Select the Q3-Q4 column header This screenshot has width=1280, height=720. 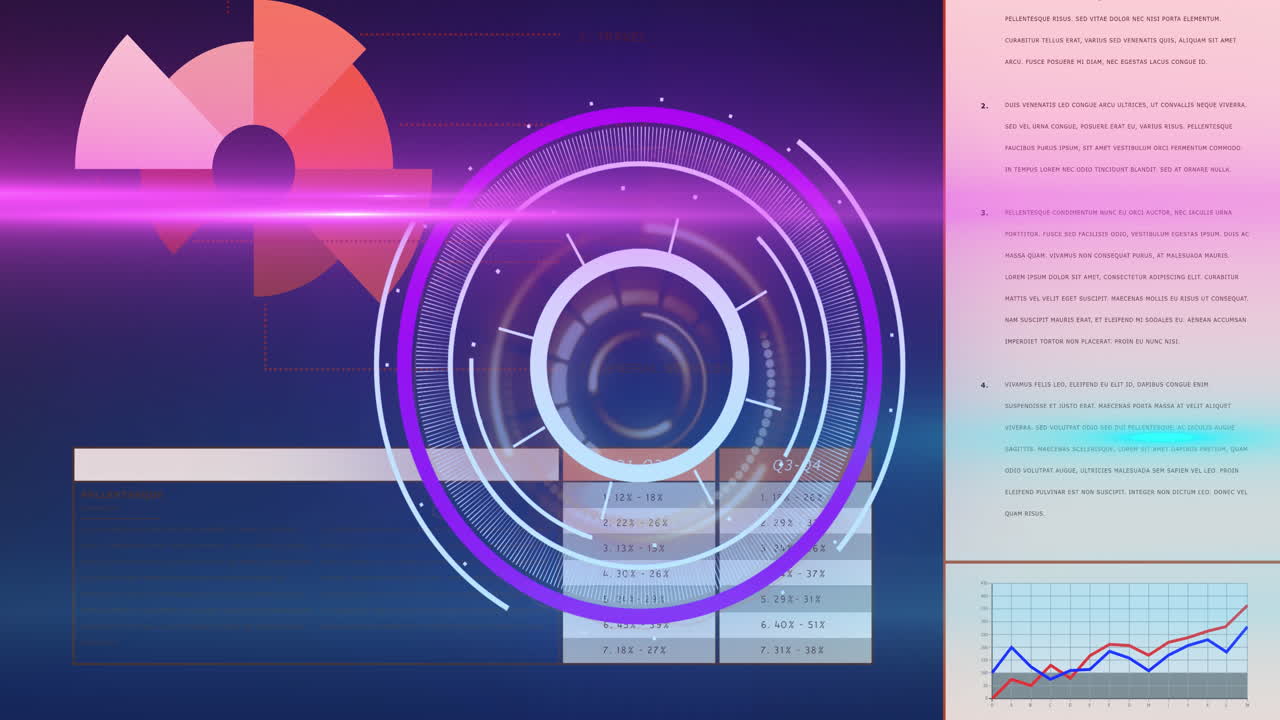click(x=795, y=465)
